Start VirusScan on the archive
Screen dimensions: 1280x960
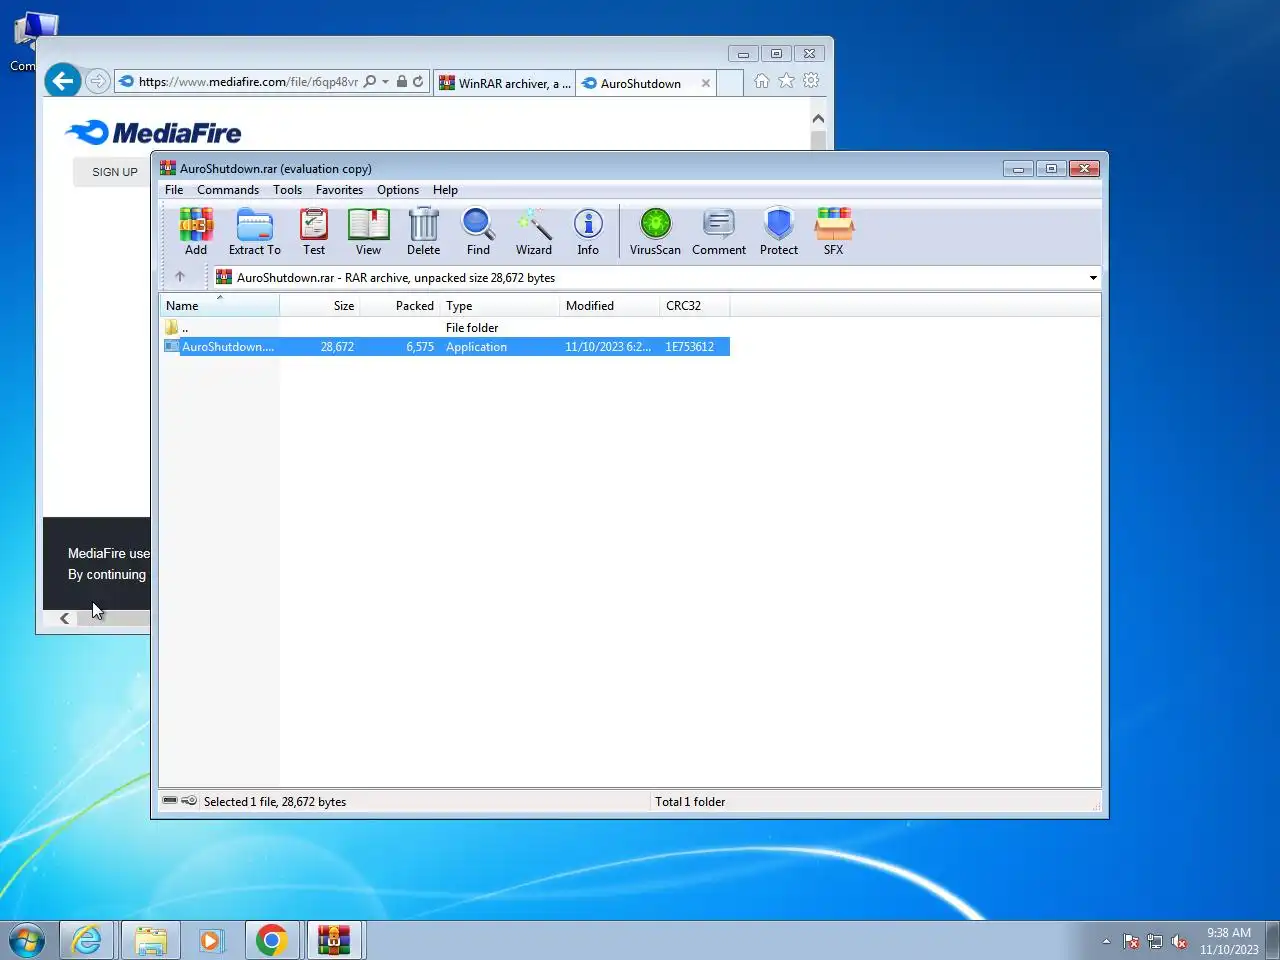pyautogui.click(x=655, y=232)
